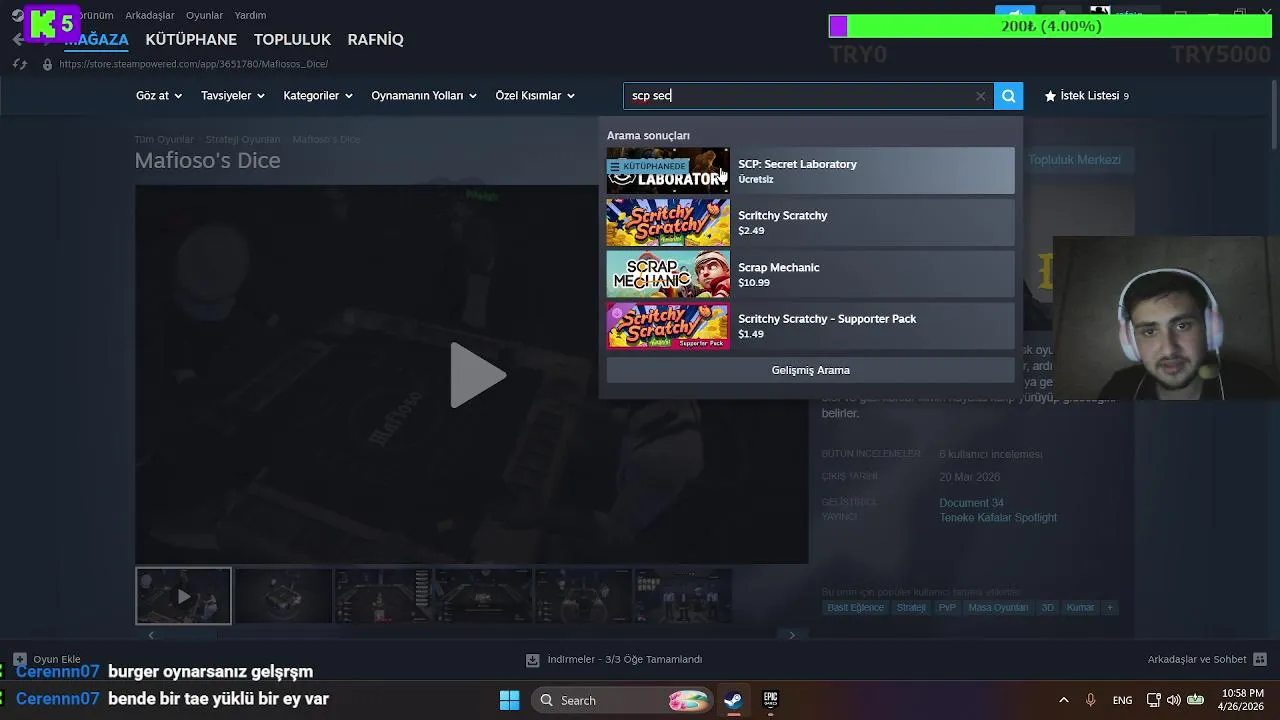
Task: Click the Basit Eğlence tag
Action: point(855,608)
